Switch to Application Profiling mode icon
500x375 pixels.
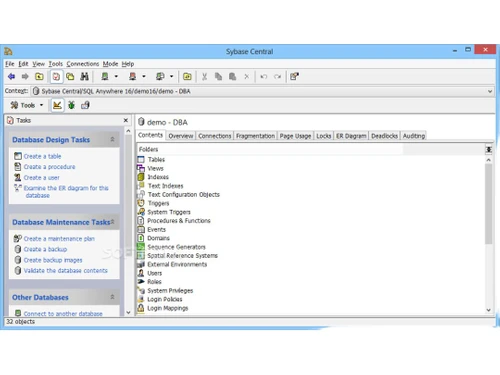(85, 105)
